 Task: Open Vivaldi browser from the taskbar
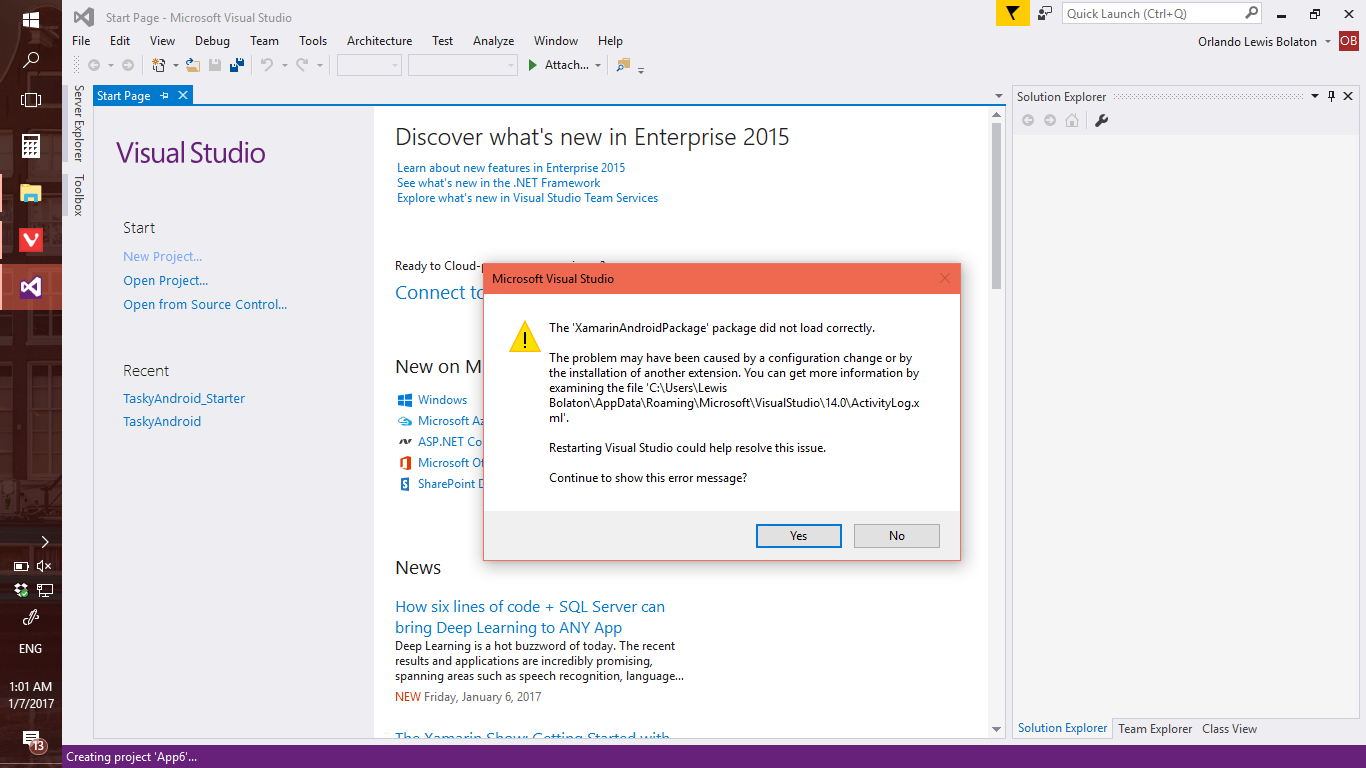tap(31, 240)
